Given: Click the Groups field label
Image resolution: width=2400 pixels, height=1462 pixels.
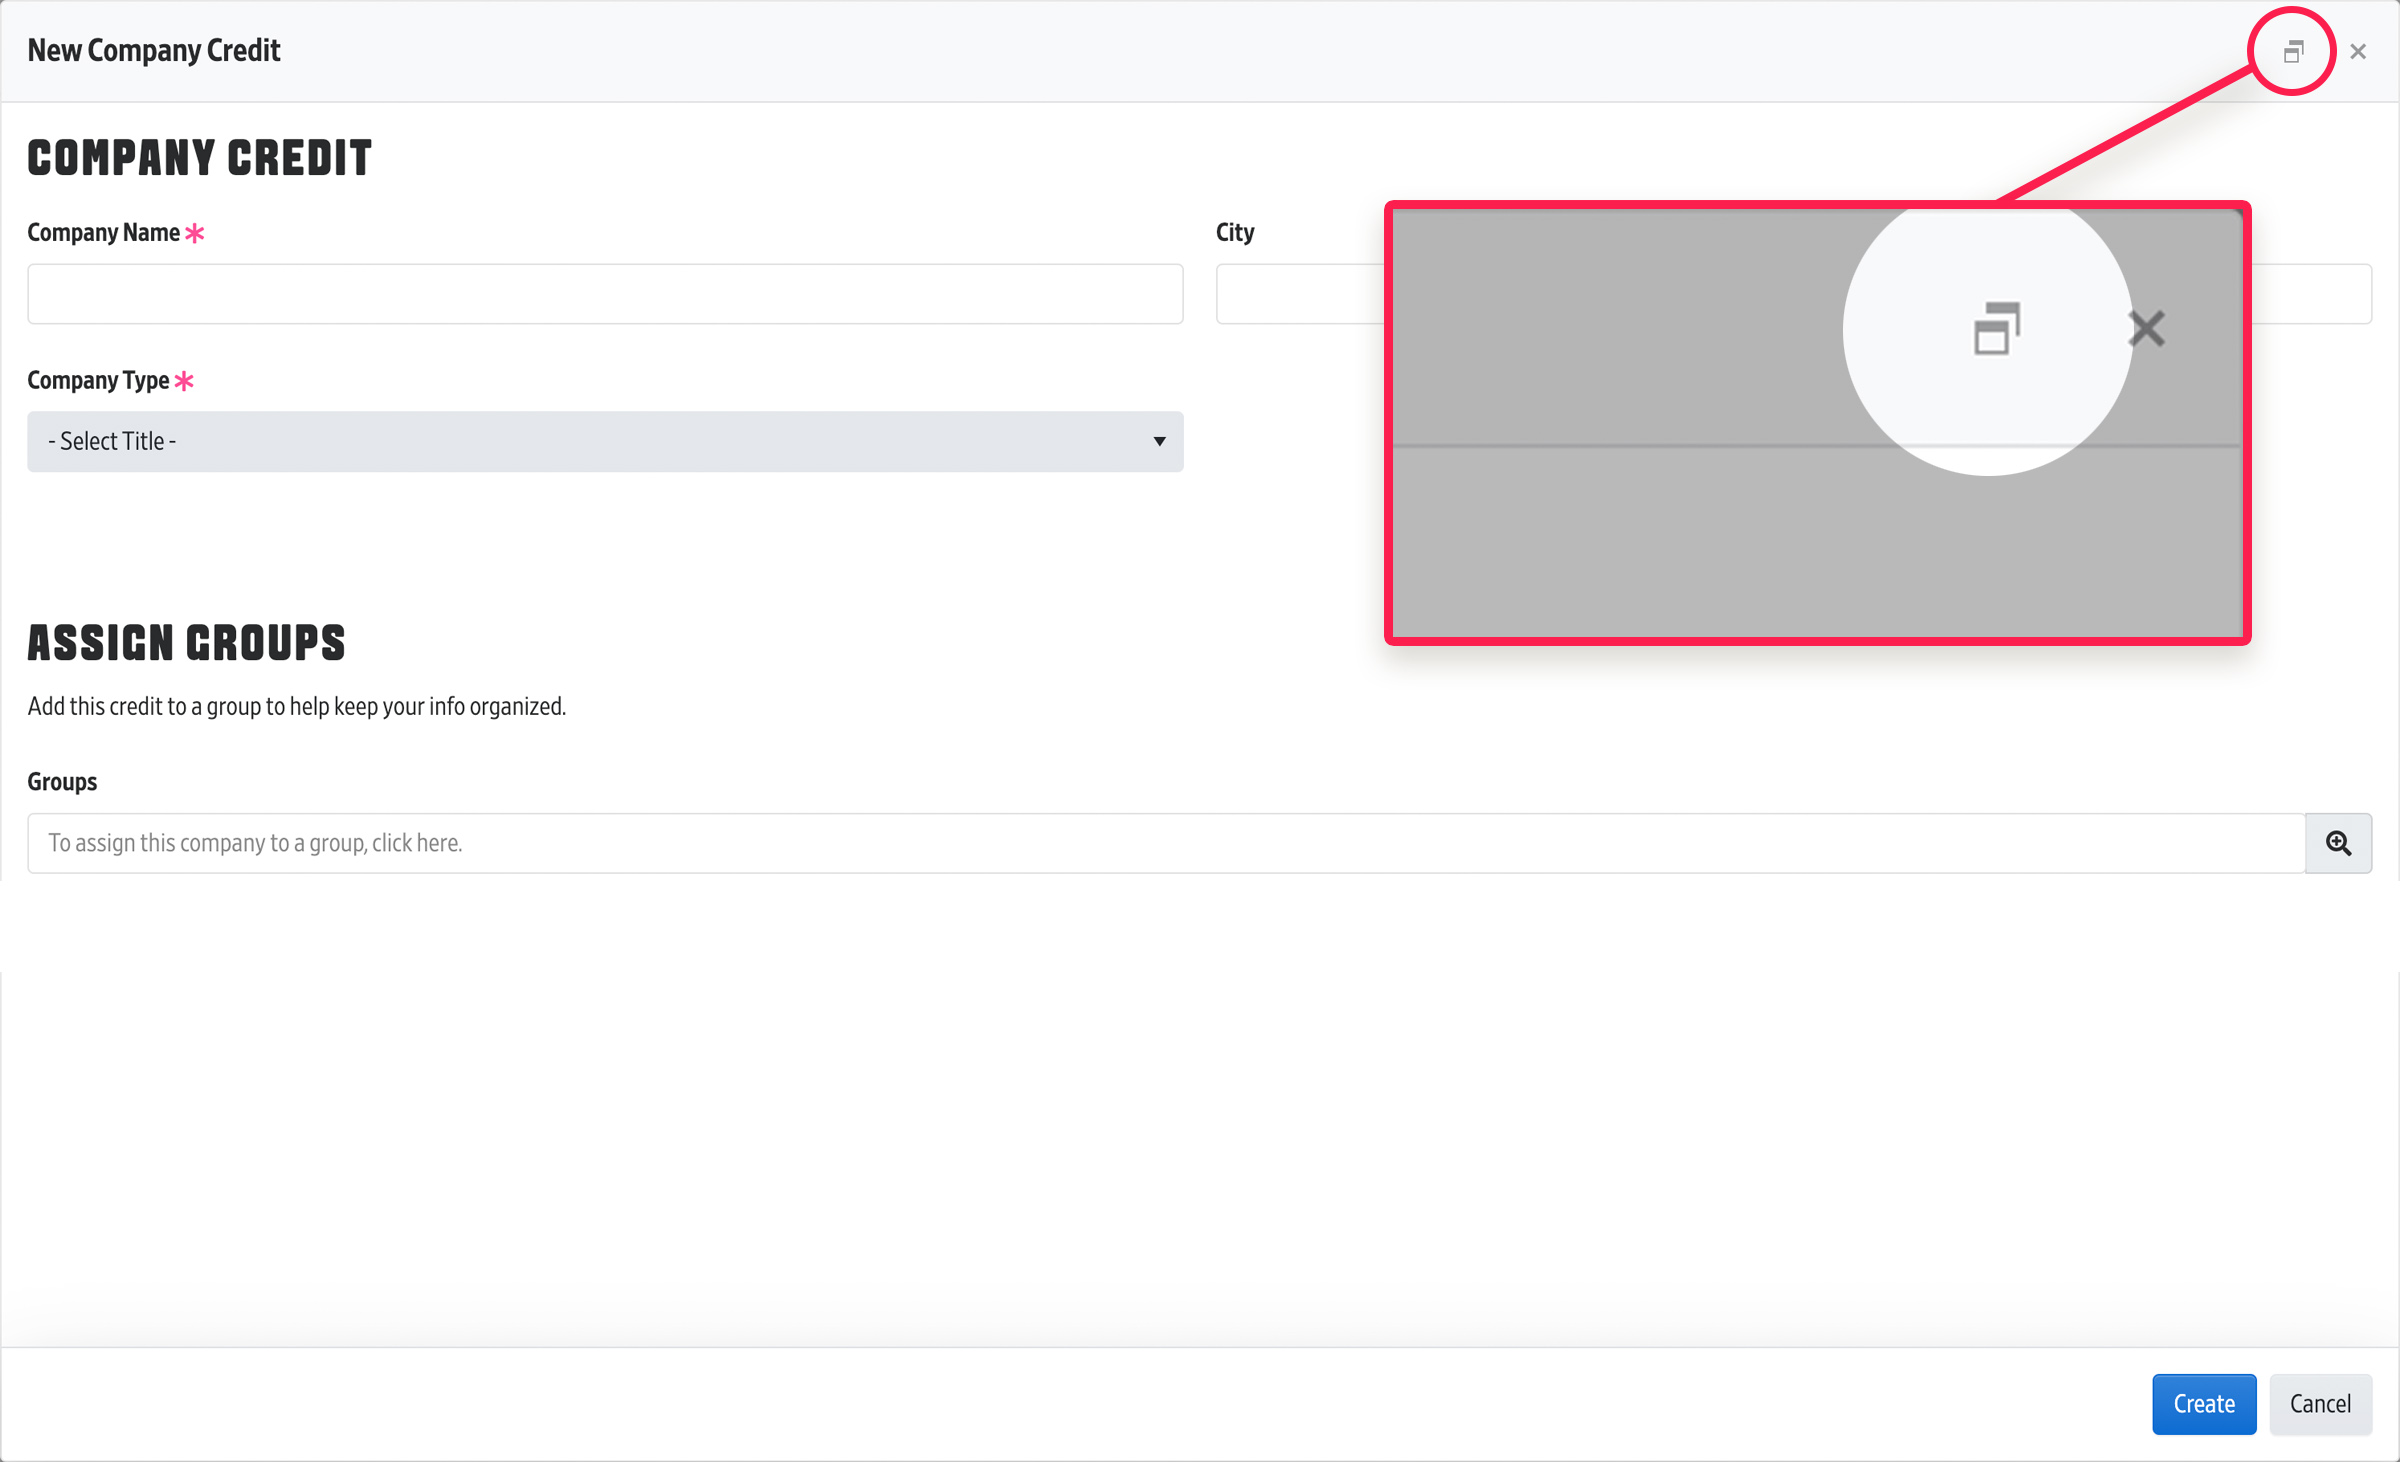Looking at the screenshot, I should click(x=62, y=782).
